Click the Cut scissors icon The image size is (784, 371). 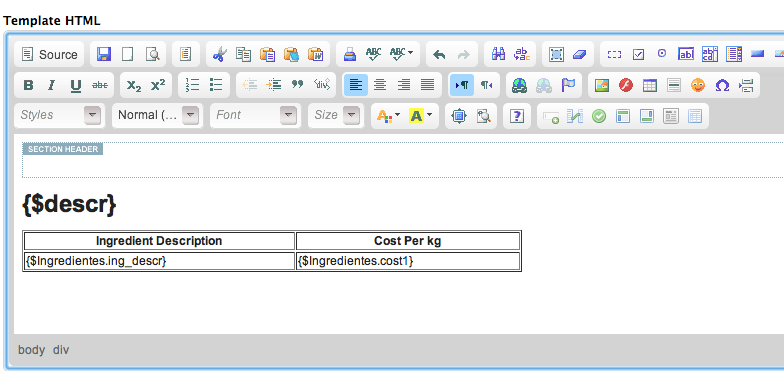[219, 54]
